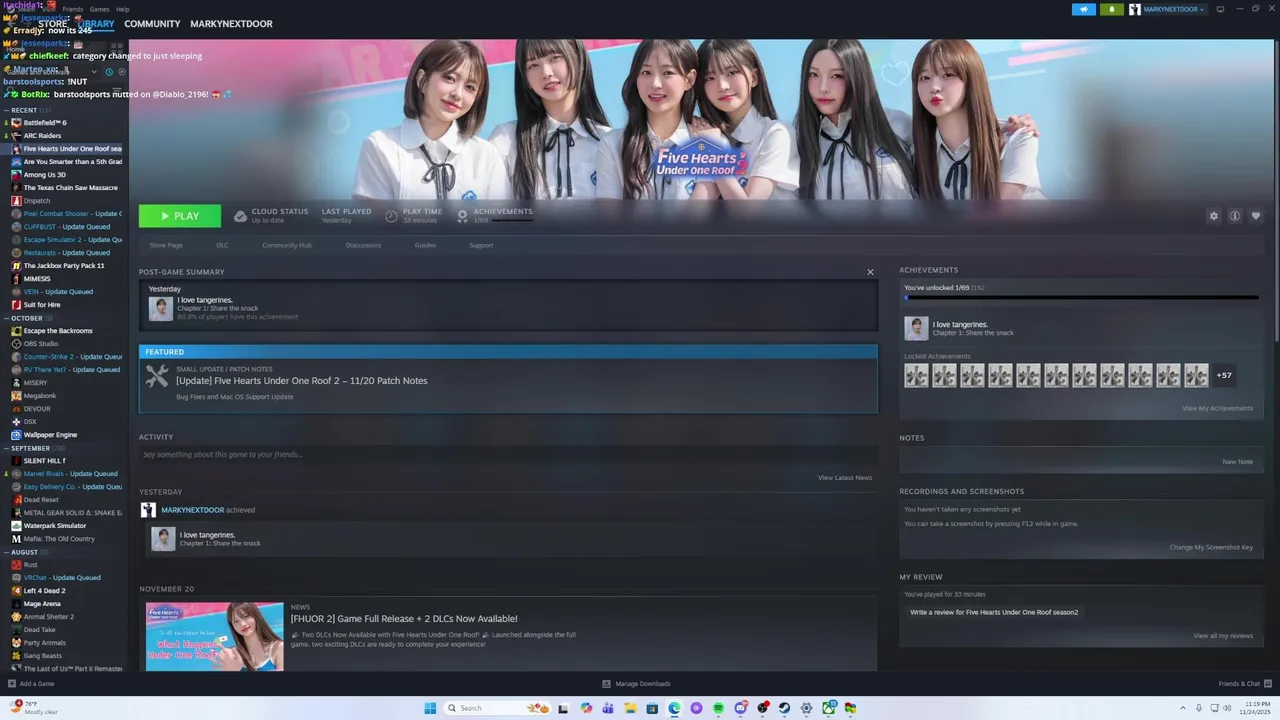The width and height of the screenshot is (1280, 720).
Task: Open the Guides link
Action: point(425,245)
